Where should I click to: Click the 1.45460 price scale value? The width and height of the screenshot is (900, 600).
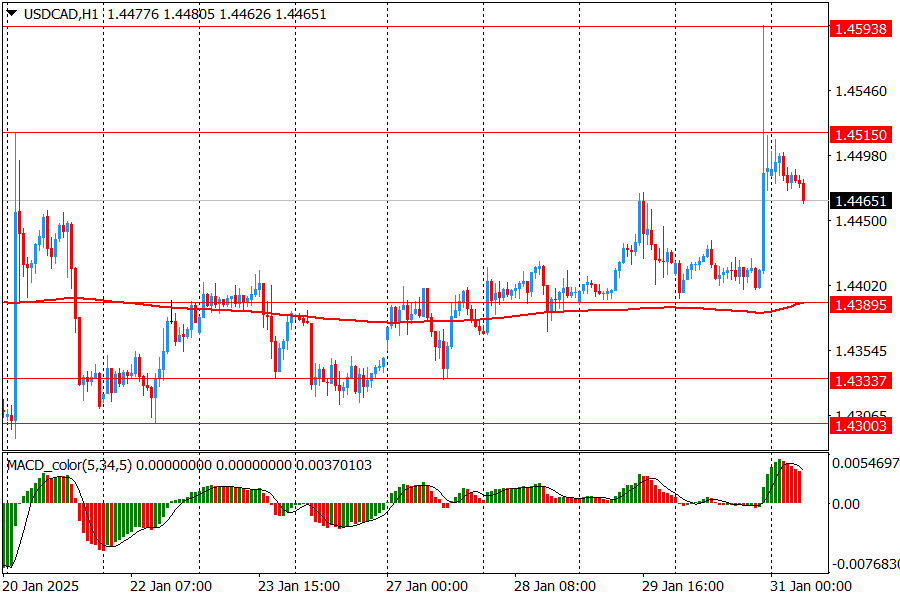click(861, 91)
